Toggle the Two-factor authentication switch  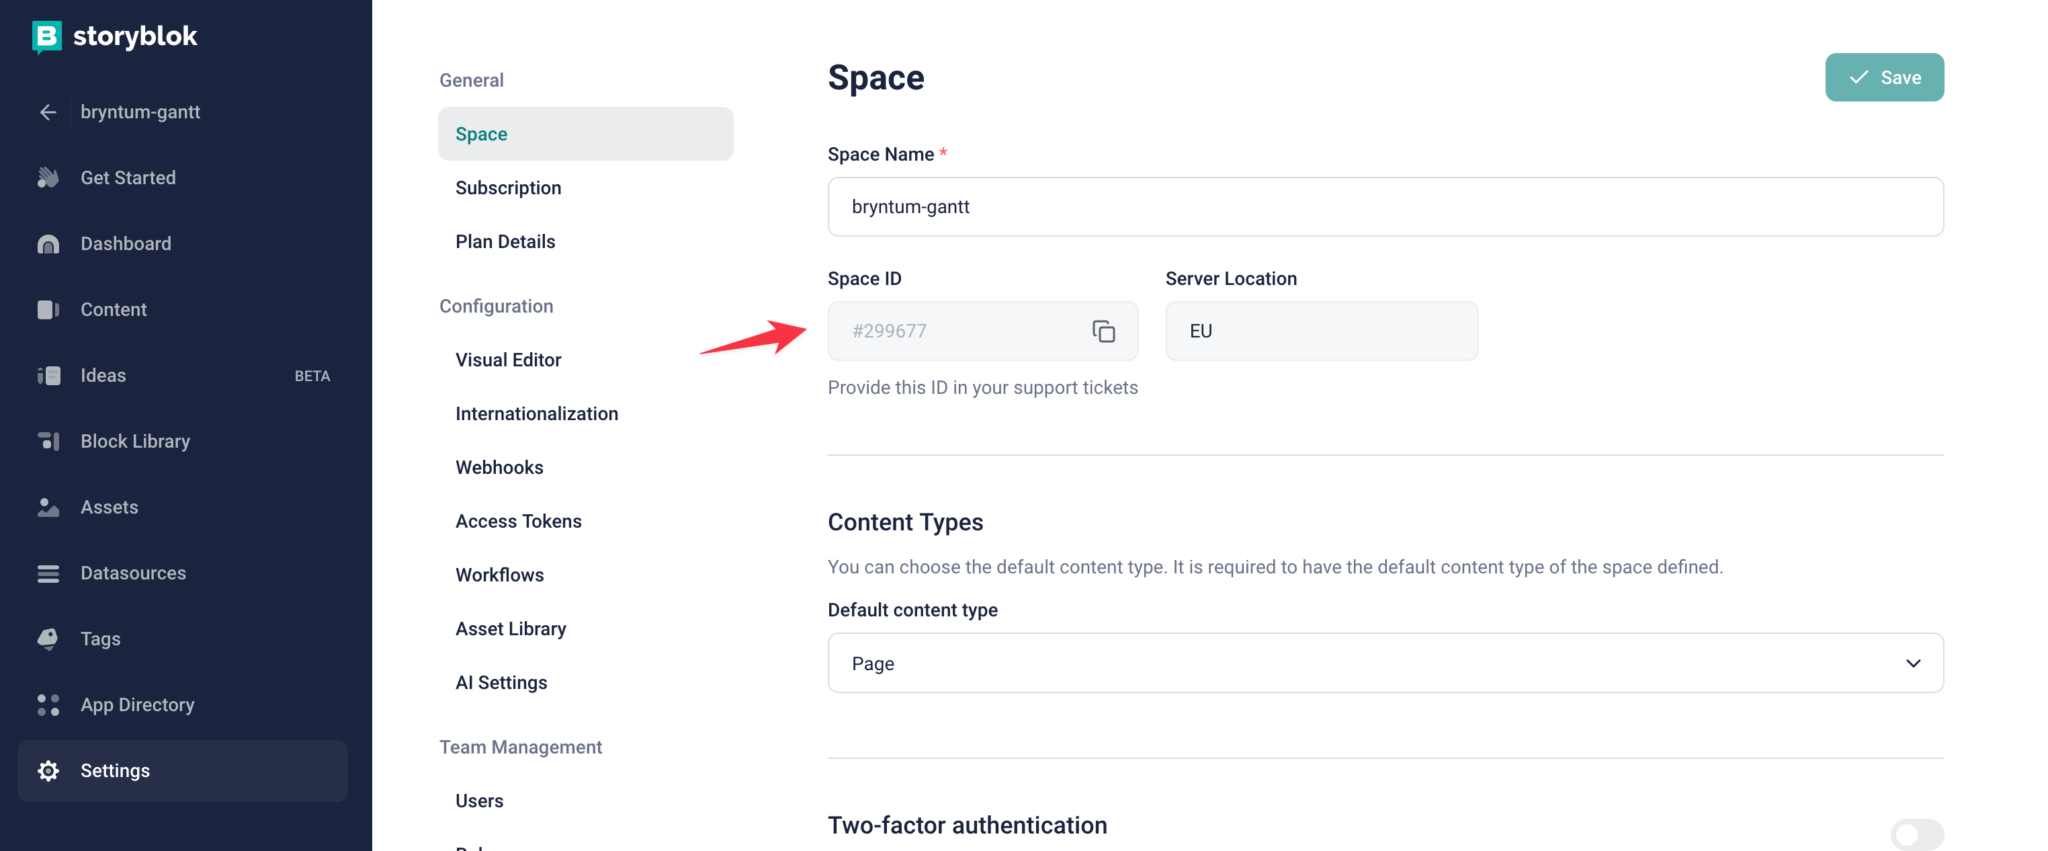(1917, 834)
